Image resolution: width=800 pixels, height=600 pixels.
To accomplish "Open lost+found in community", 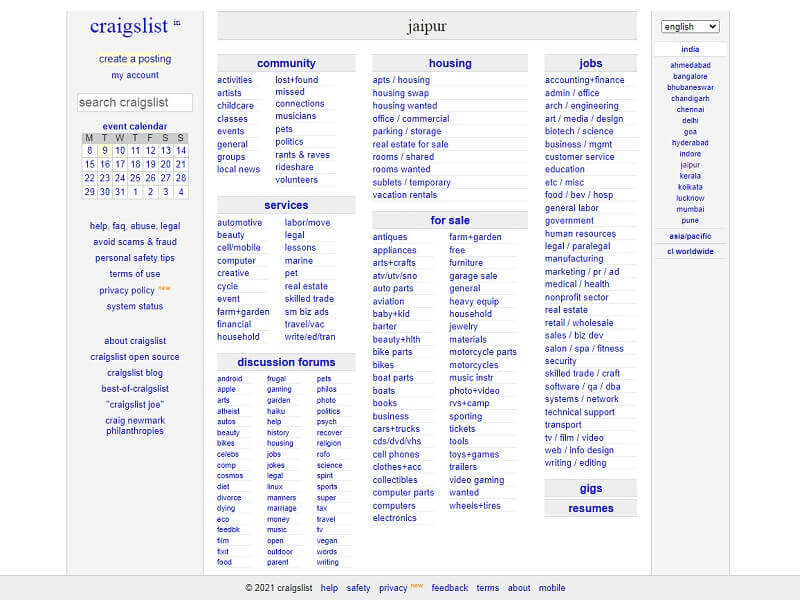I will click(296, 80).
